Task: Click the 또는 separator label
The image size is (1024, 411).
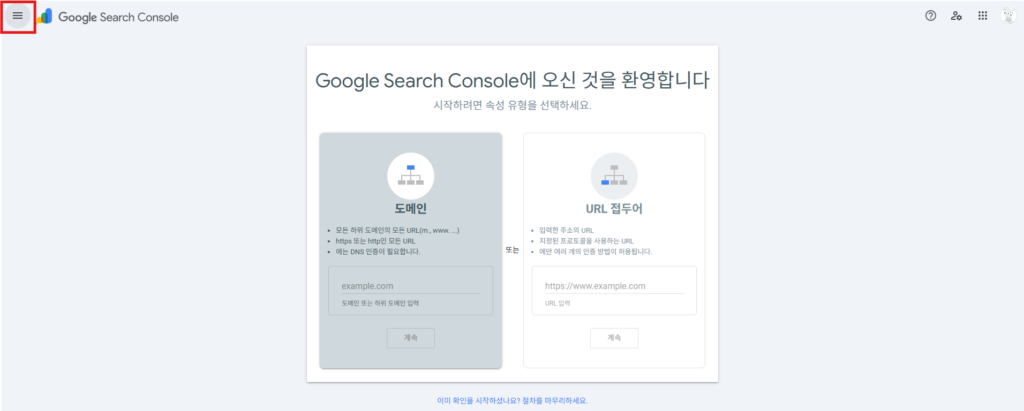Action: point(513,250)
